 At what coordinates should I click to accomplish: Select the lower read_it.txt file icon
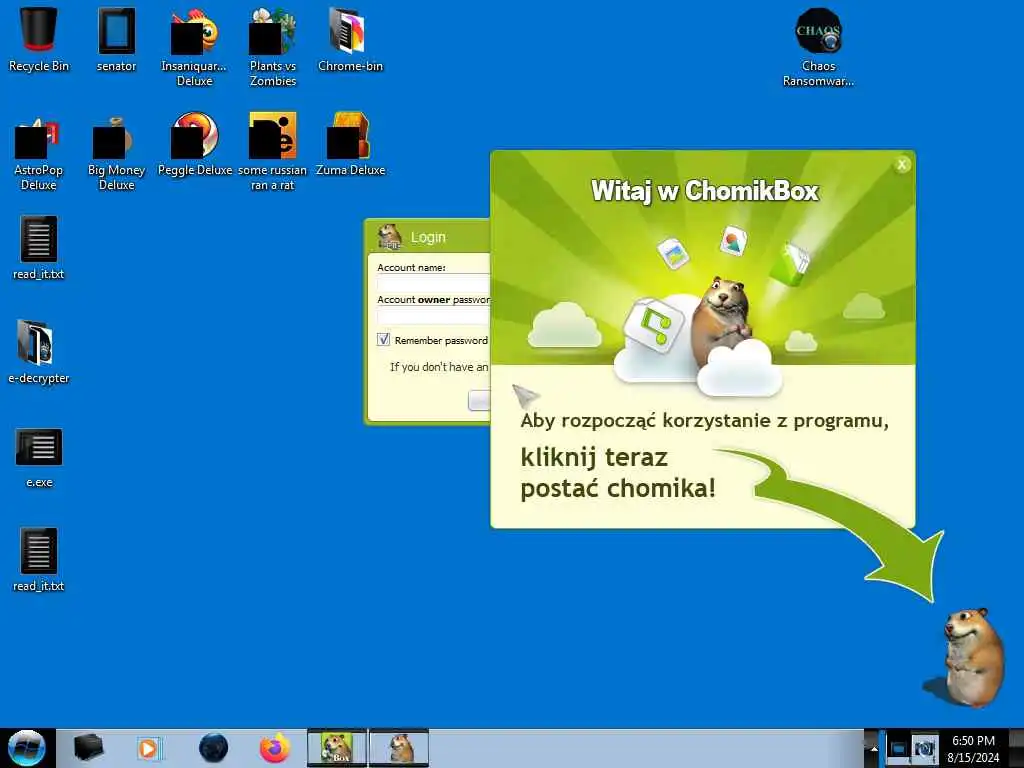(x=39, y=560)
